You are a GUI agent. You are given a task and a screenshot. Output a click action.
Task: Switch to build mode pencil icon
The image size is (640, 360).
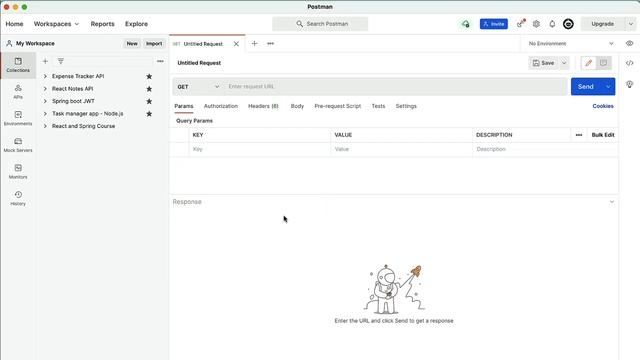589,63
